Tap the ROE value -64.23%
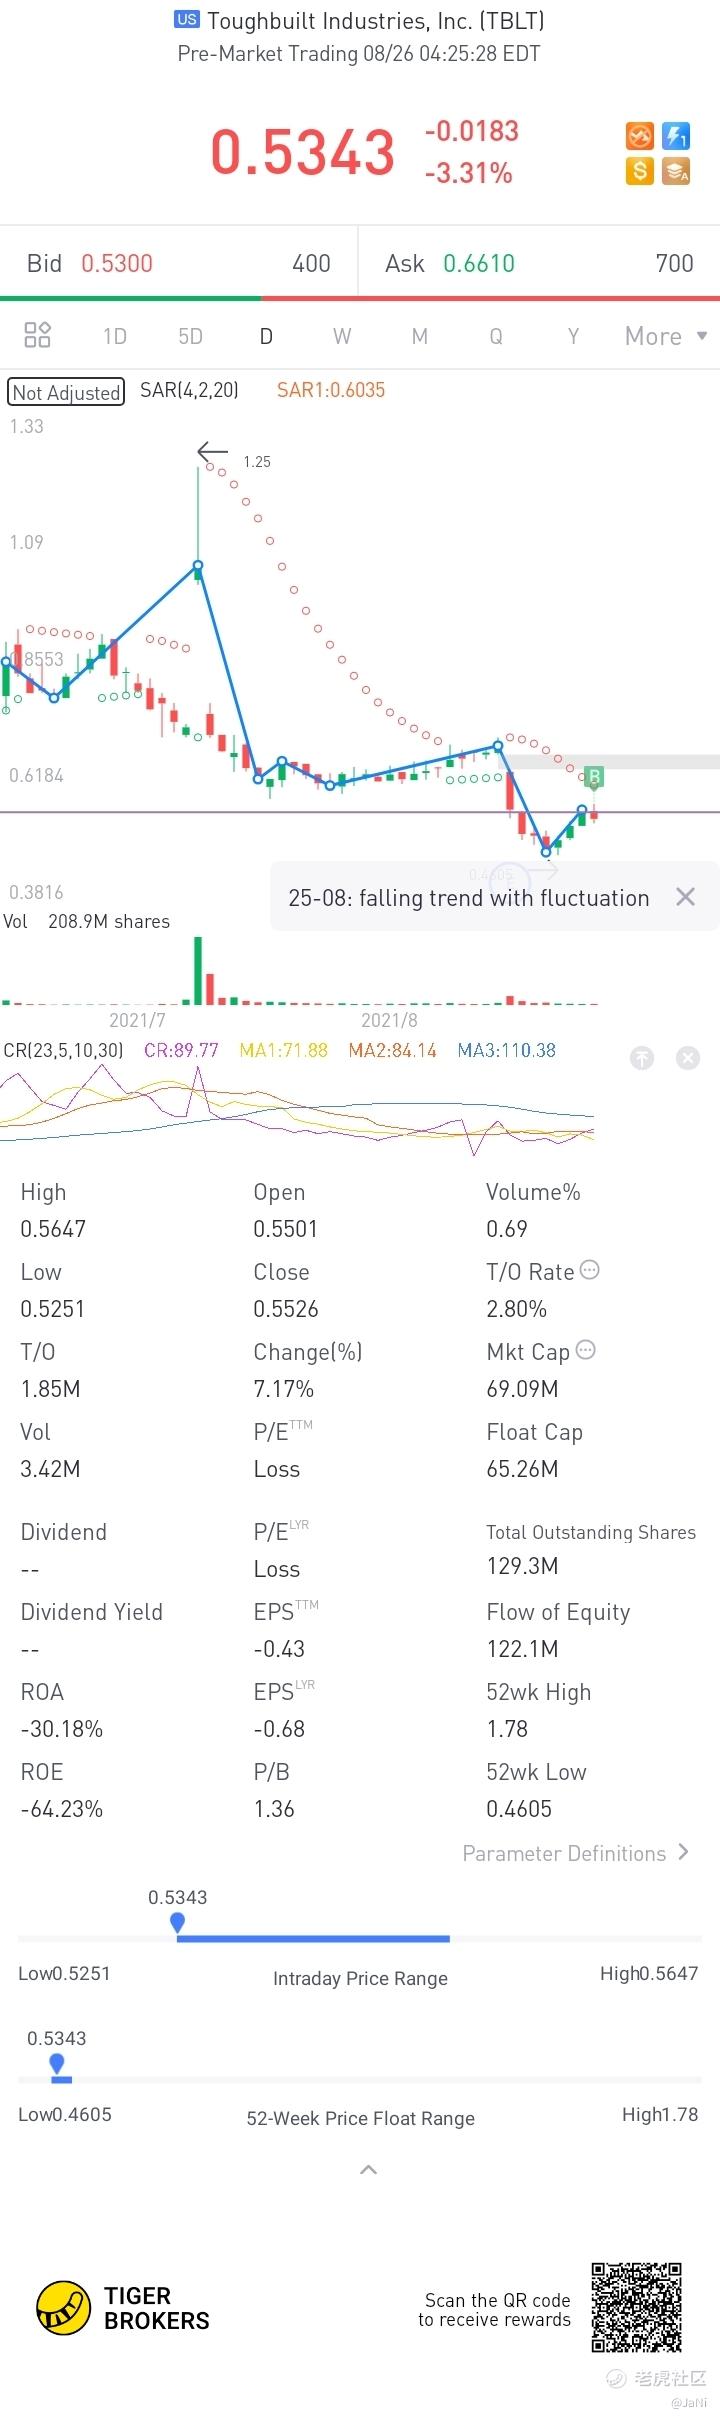Screen dimensions: 720x2419 coord(62,1809)
